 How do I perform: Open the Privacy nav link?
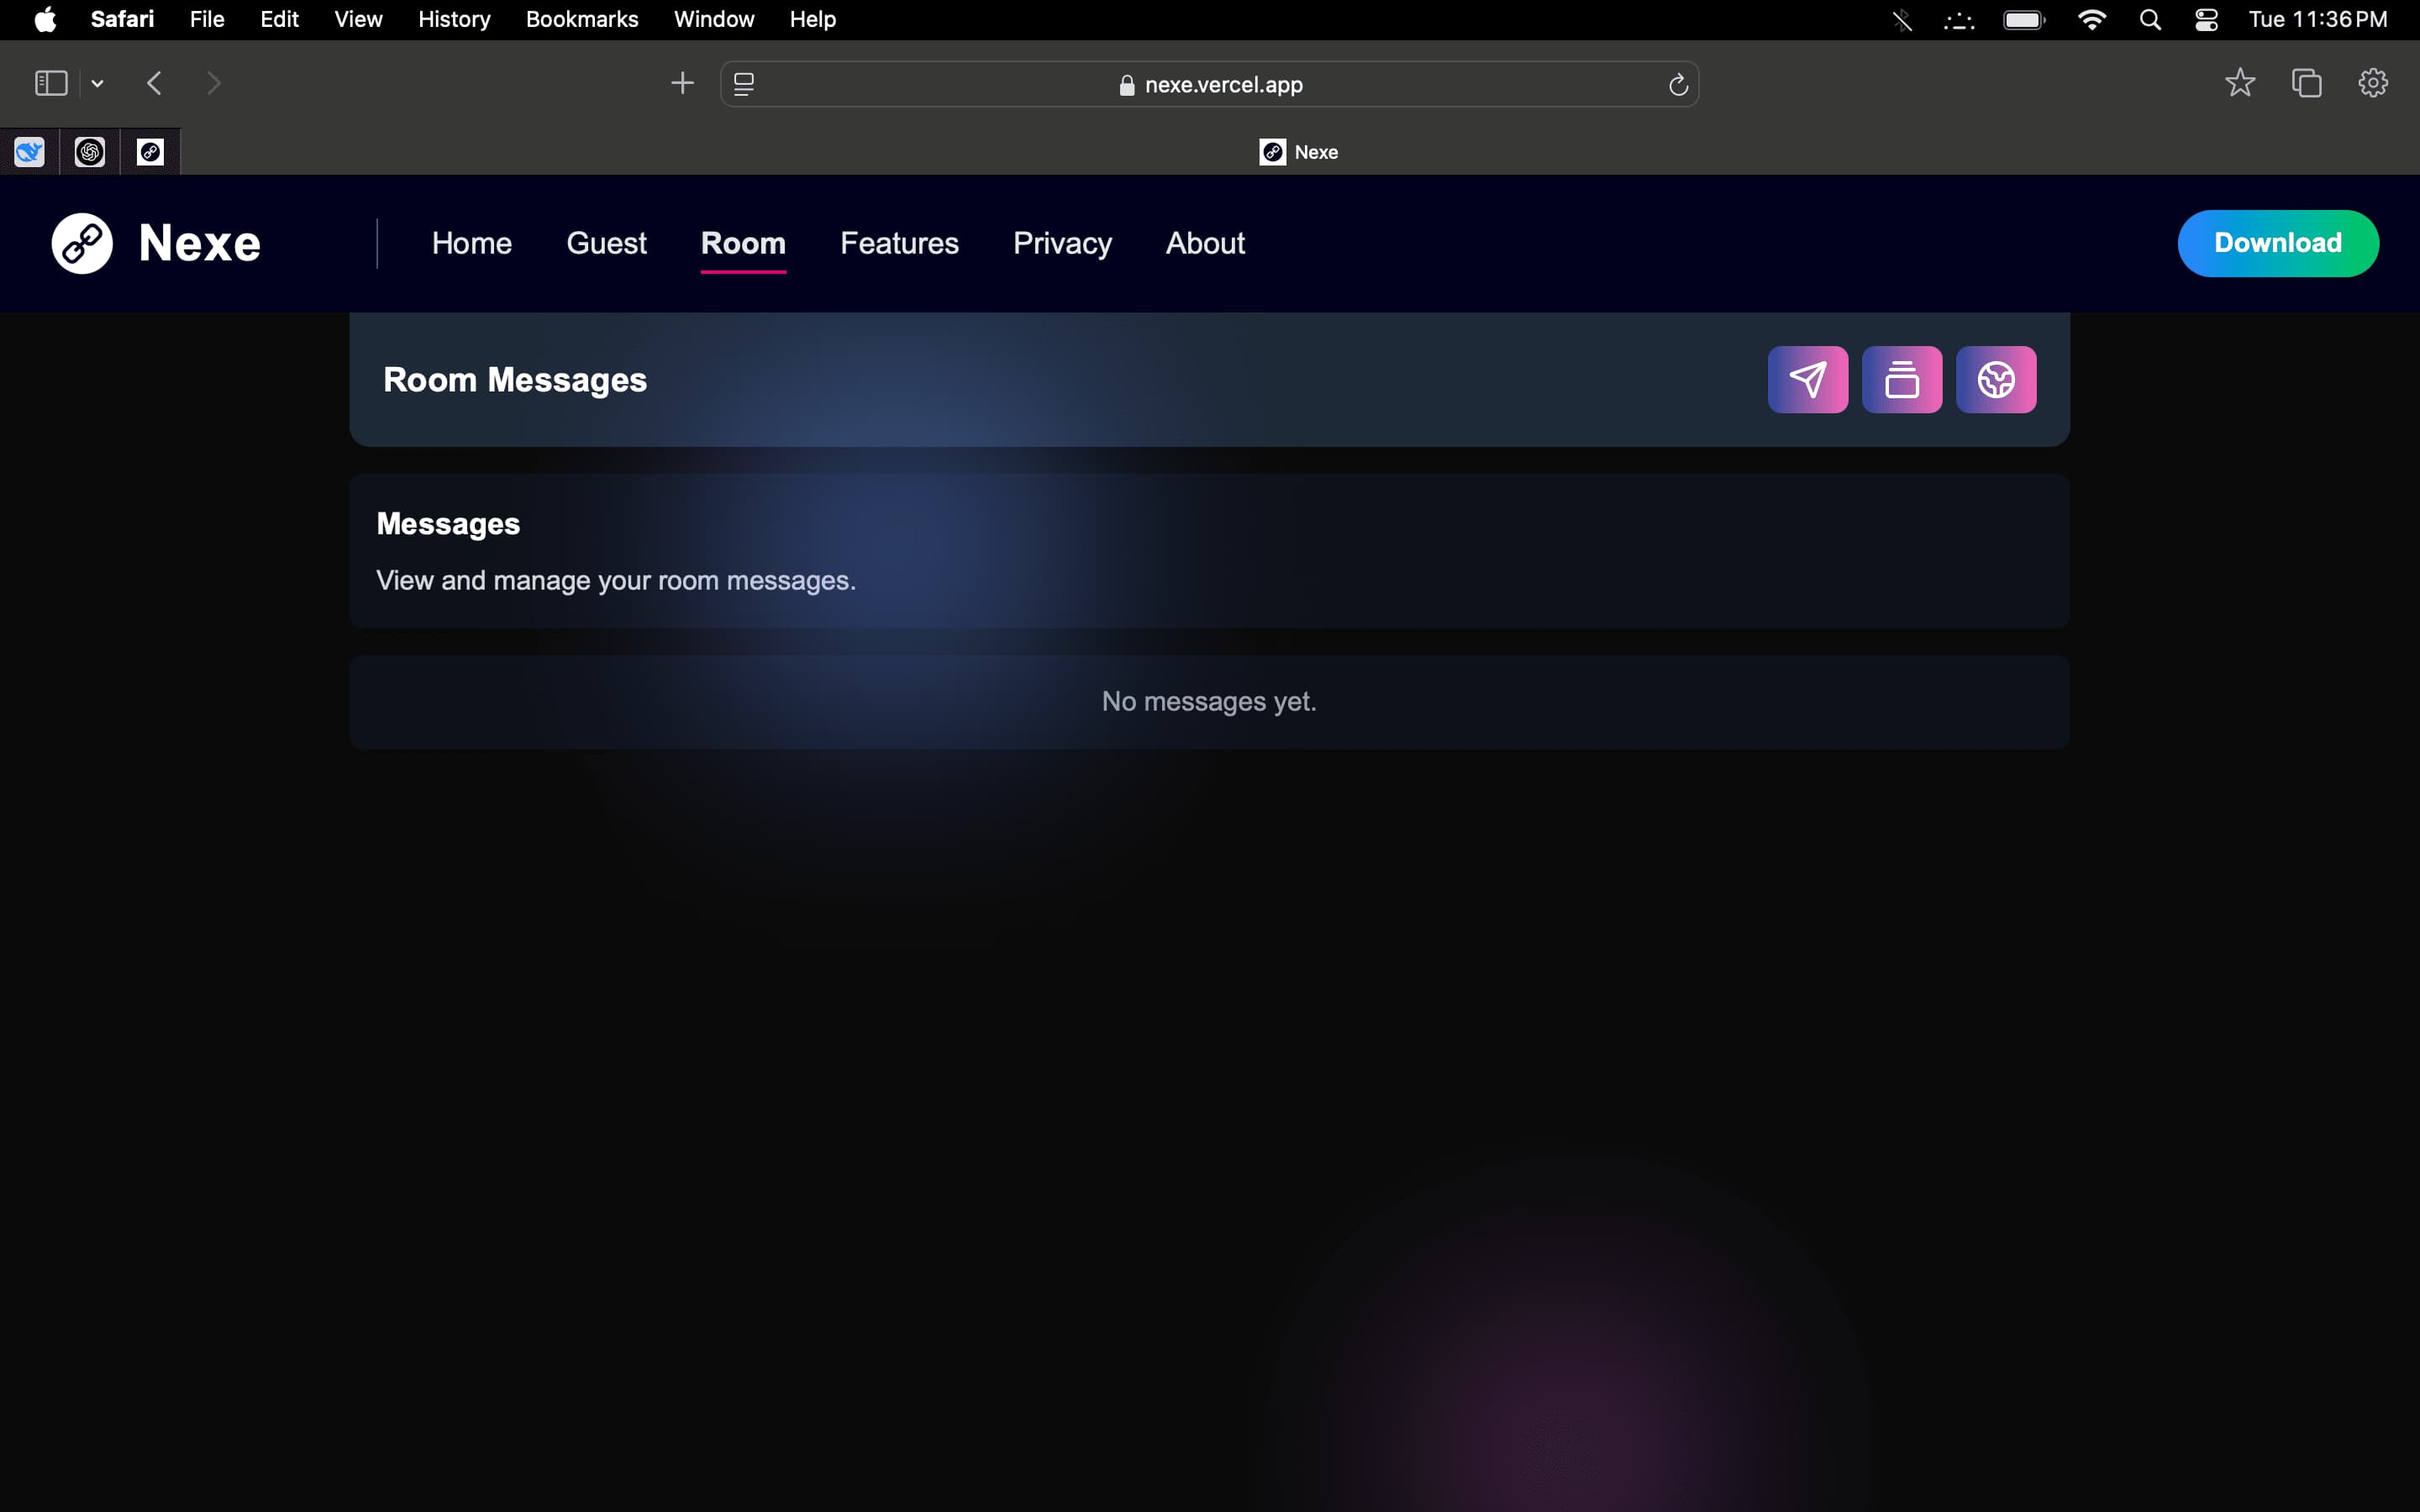1062,243
